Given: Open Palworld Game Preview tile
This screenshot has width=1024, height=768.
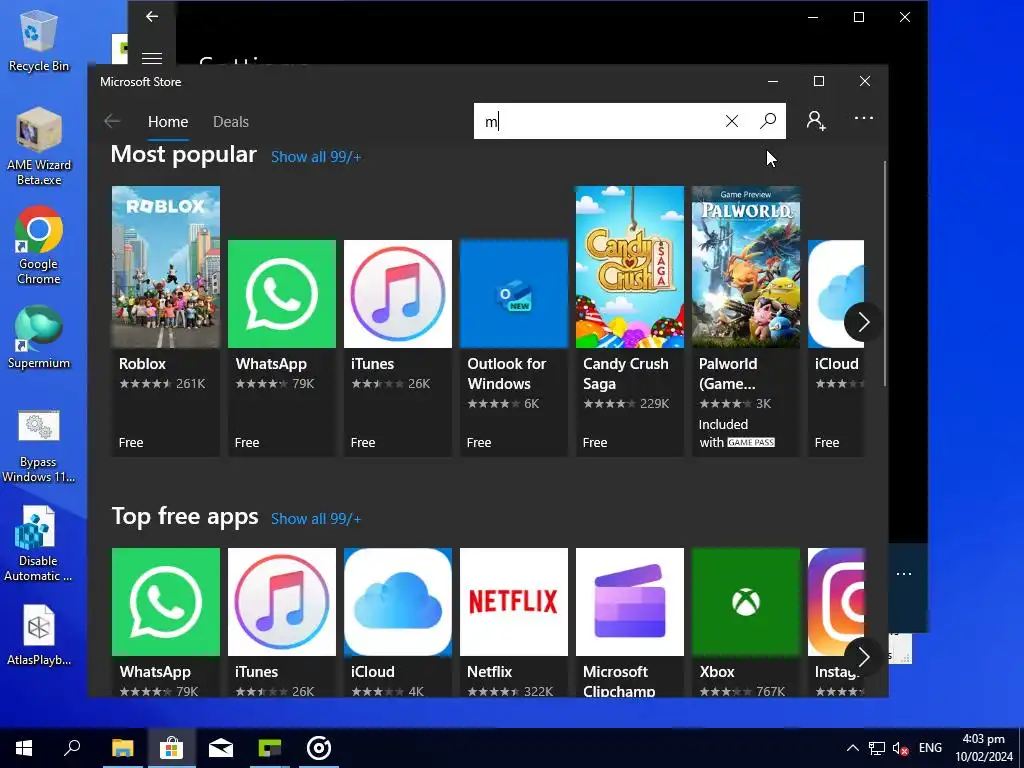Looking at the screenshot, I should [x=746, y=321].
